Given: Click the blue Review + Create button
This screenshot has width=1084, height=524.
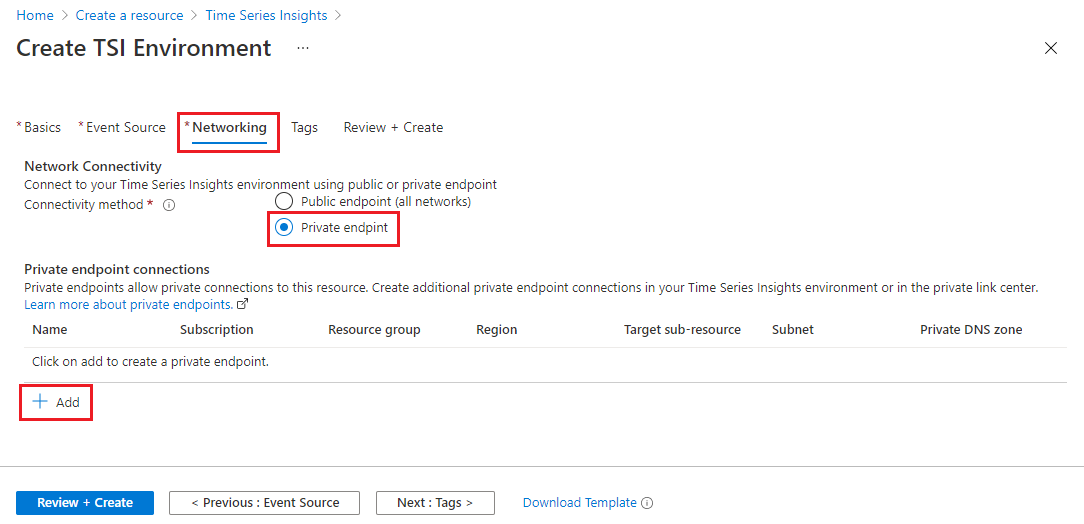Looking at the screenshot, I should pos(85,503).
